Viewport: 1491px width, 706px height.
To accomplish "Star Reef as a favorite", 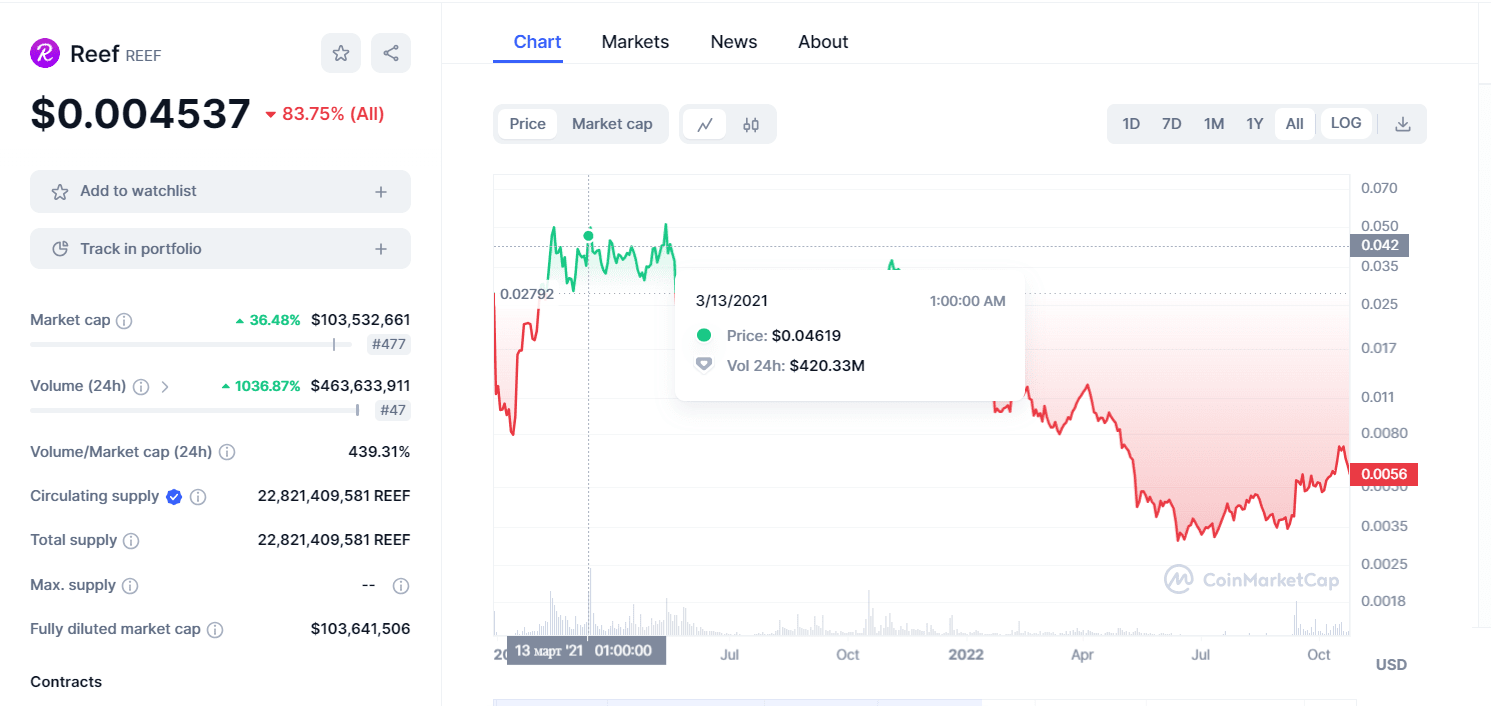I will pyautogui.click(x=341, y=53).
